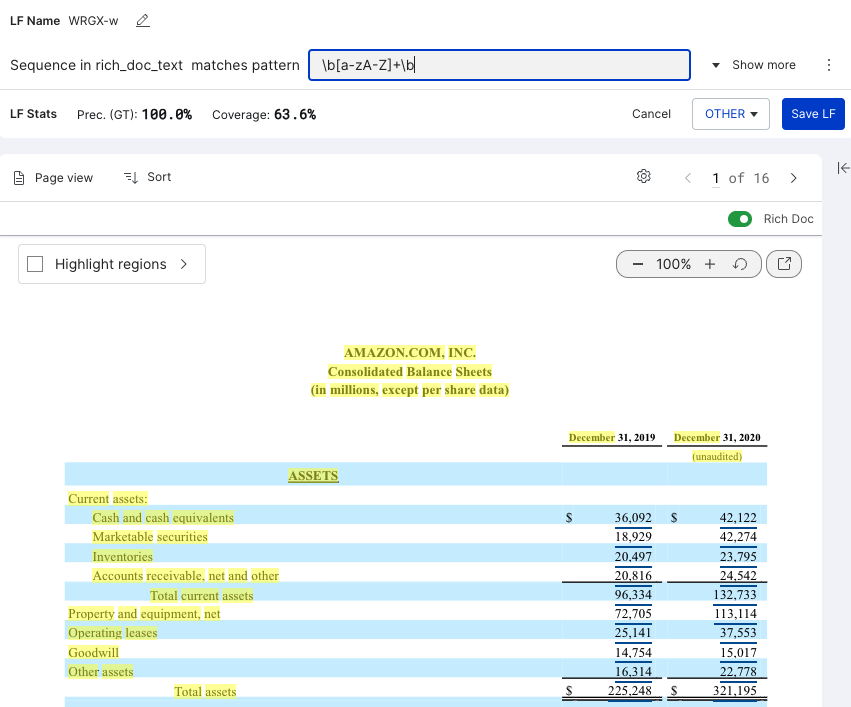Click the Precision 100.0% stat
This screenshot has height=707, width=851.
135,114
